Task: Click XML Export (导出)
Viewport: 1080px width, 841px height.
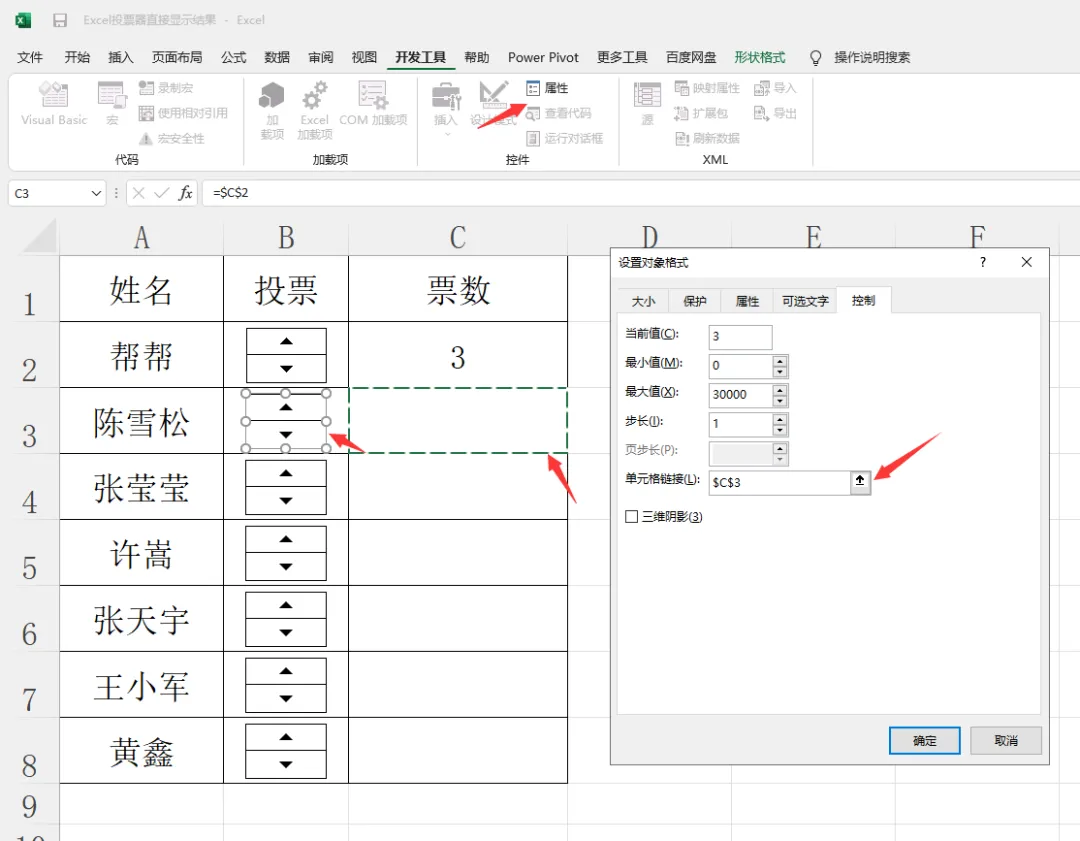Action: click(x=775, y=113)
